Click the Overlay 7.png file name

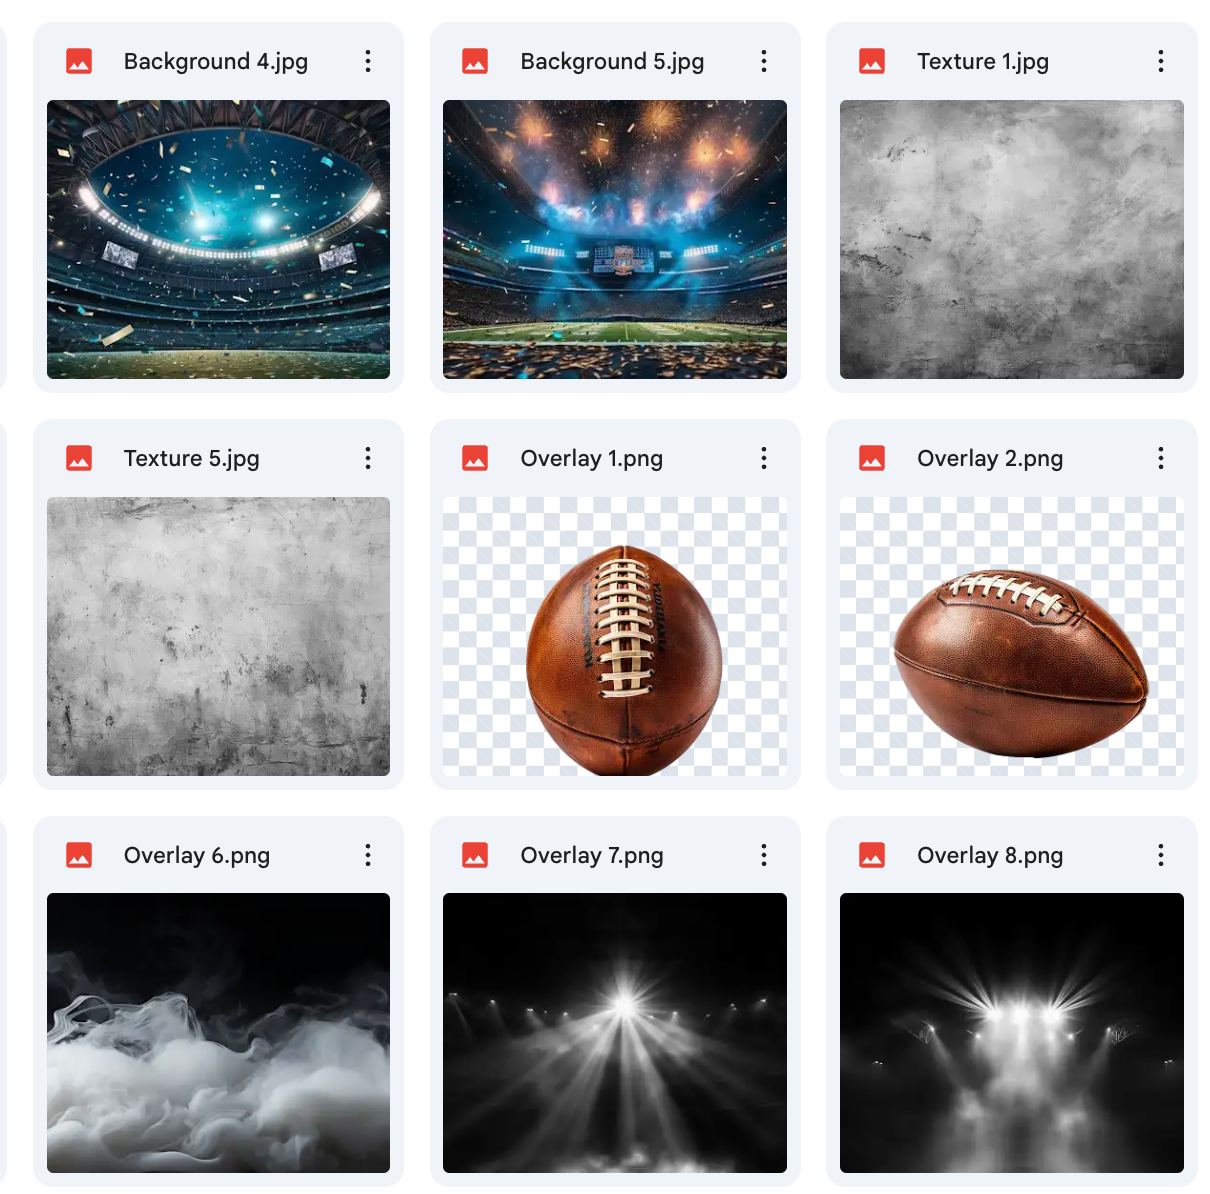[x=592, y=856]
